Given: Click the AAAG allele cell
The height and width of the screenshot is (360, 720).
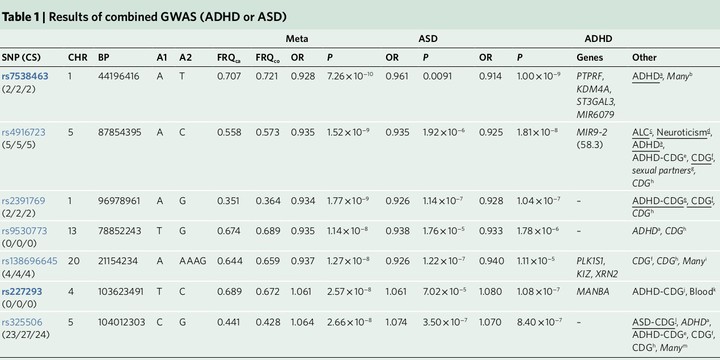Looking at the screenshot, I should point(193,261).
